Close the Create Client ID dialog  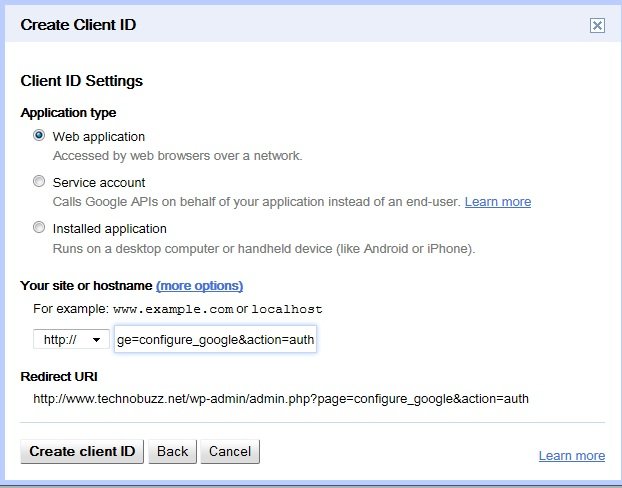tap(597, 26)
